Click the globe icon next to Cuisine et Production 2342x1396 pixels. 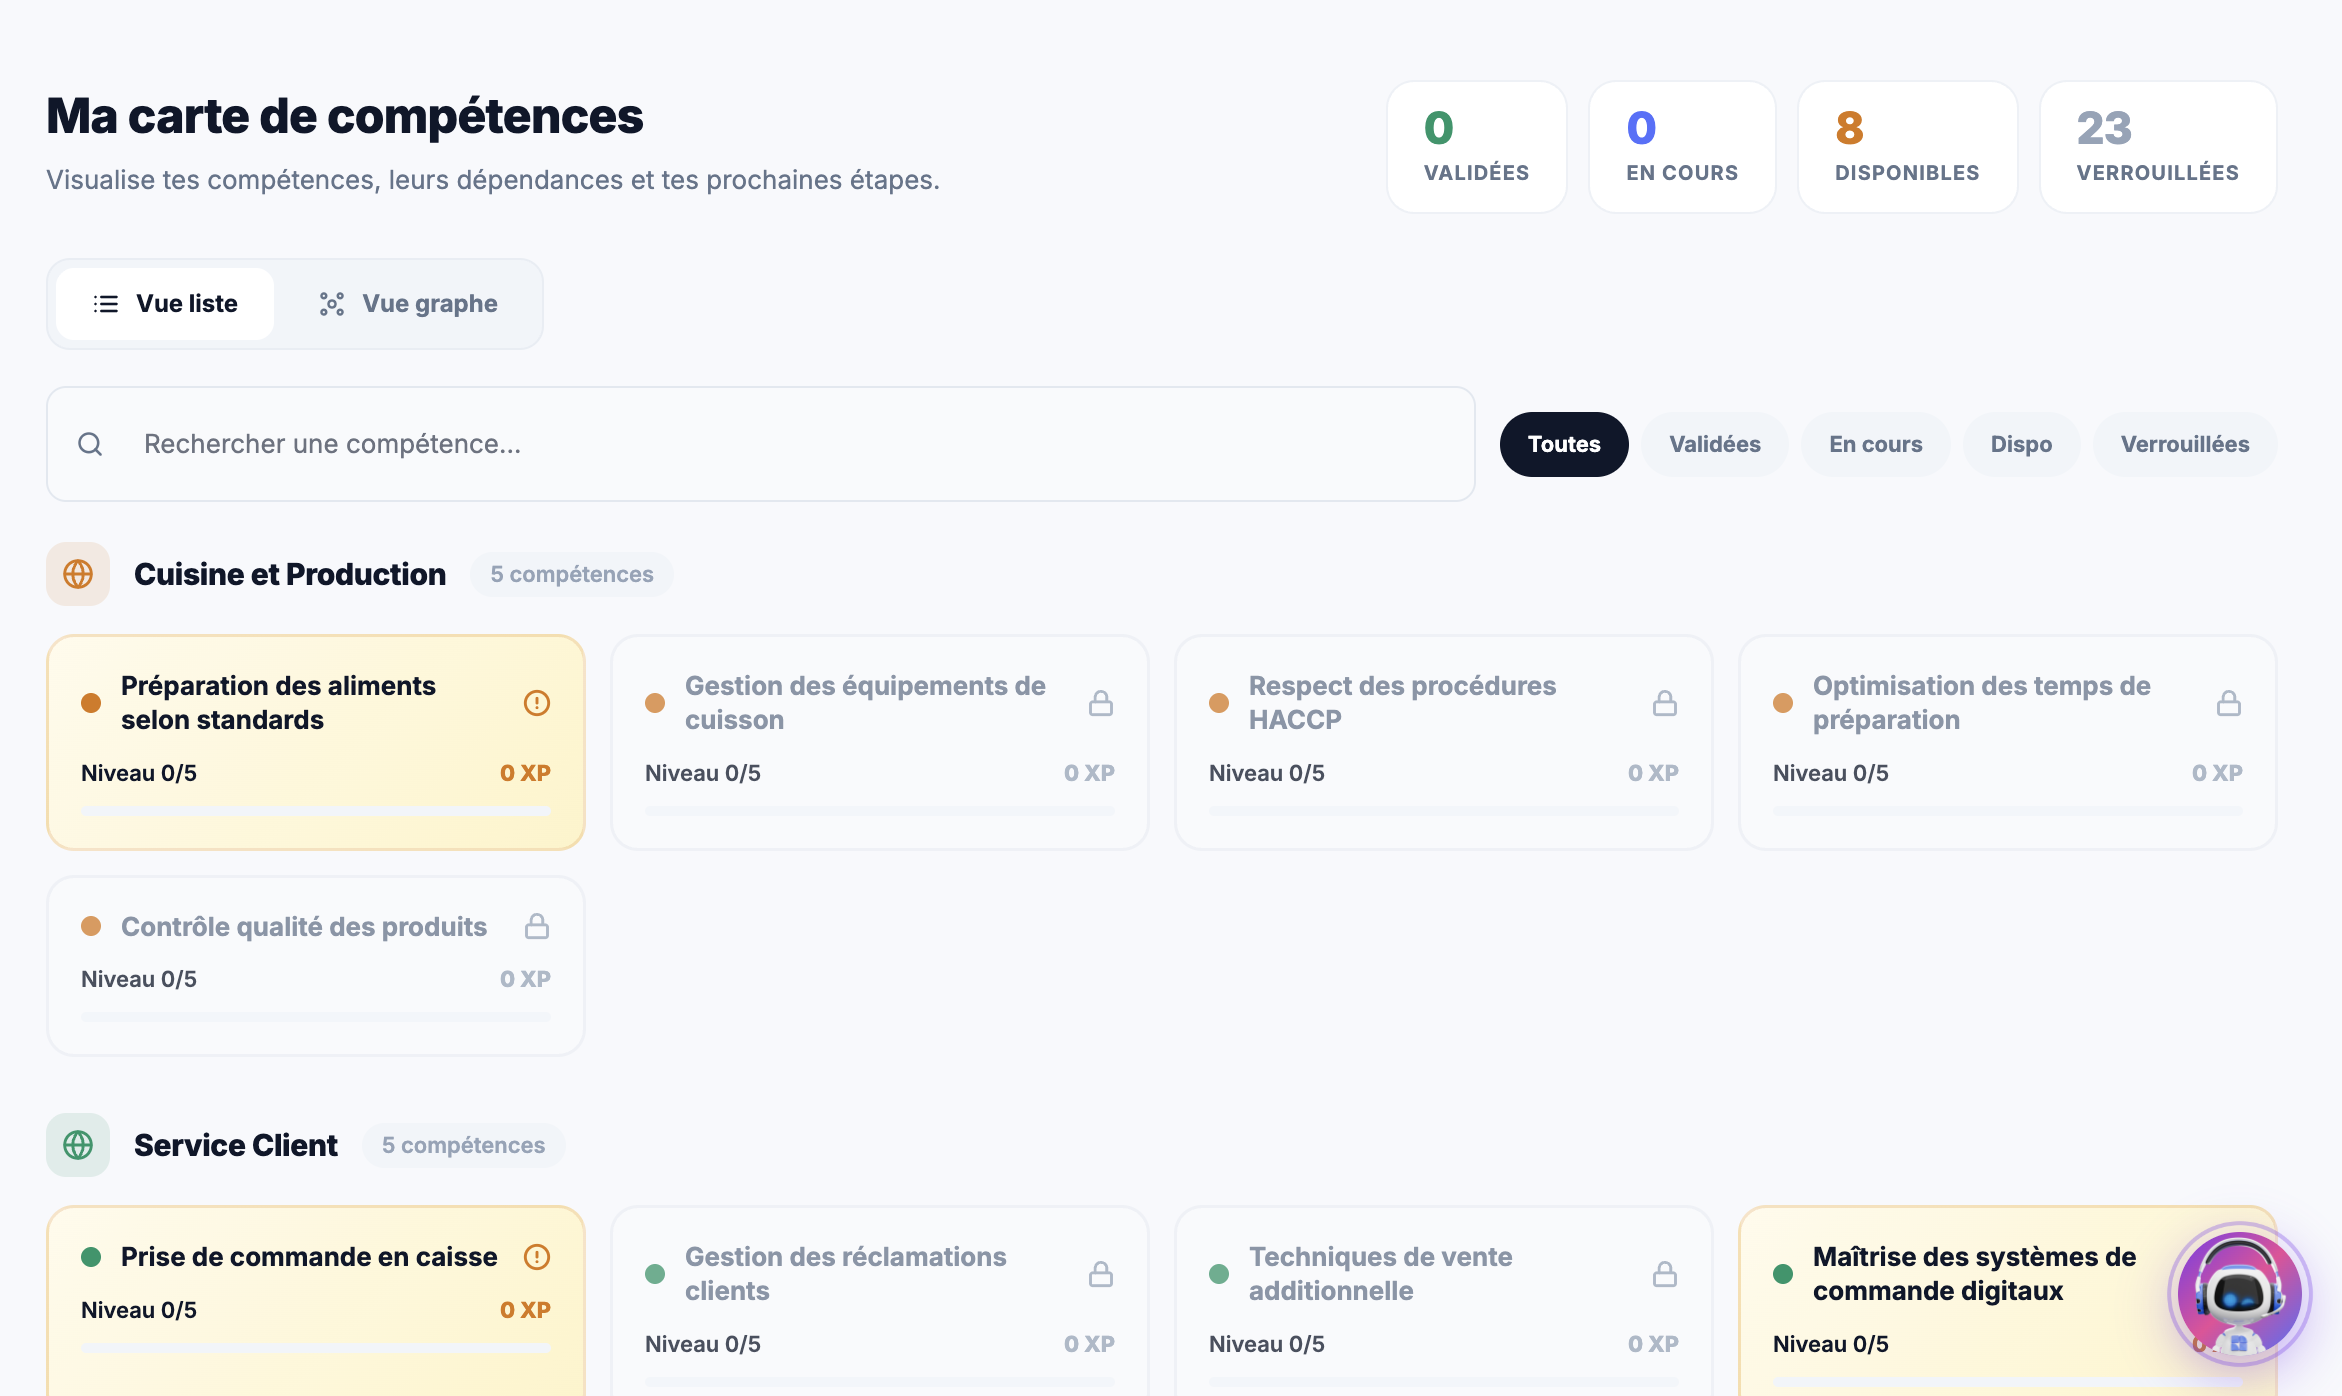click(77, 574)
